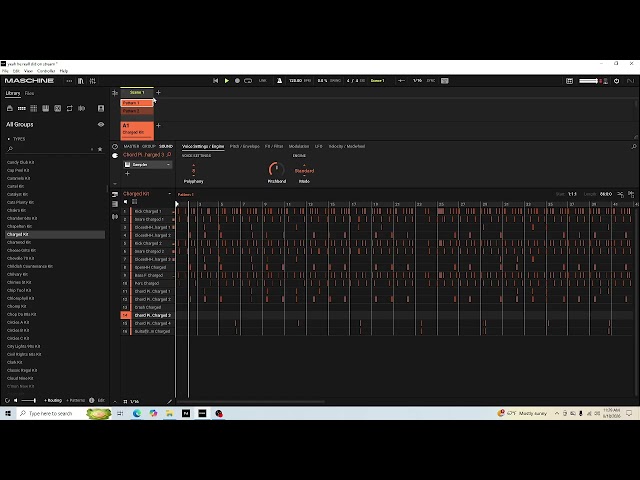Open the three-dots header menu
This screenshot has height=480, width=640.
(69, 81)
